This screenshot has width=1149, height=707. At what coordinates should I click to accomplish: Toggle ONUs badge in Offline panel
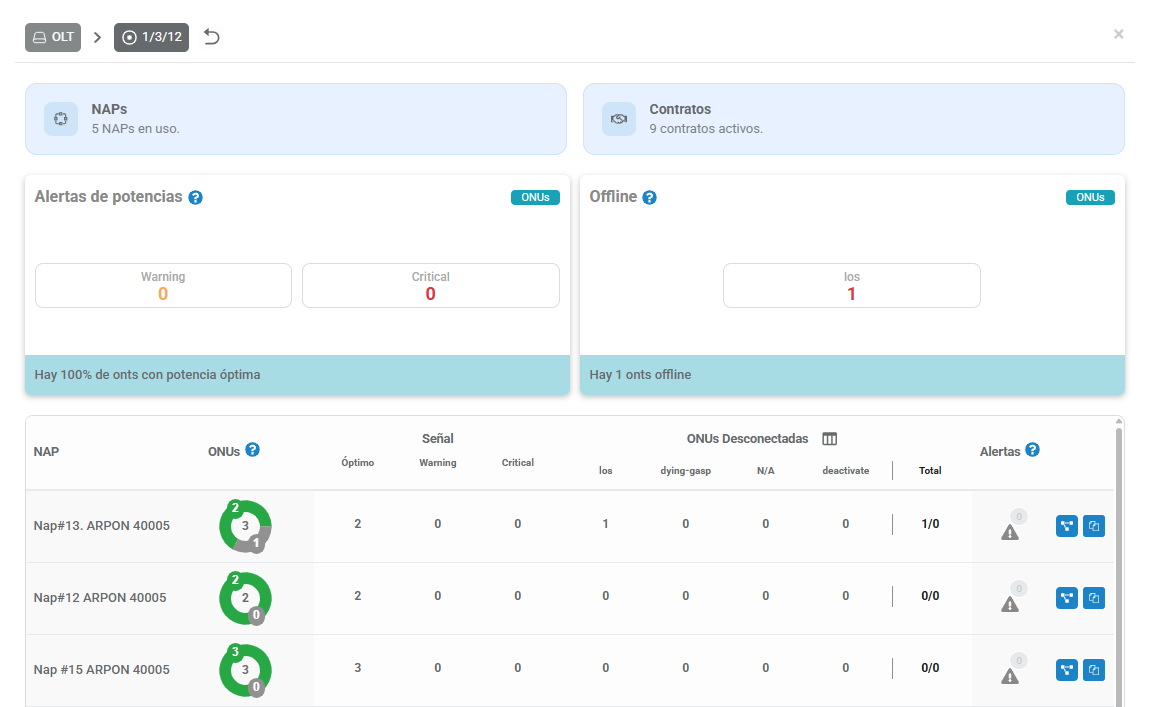(x=1090, y=198)
